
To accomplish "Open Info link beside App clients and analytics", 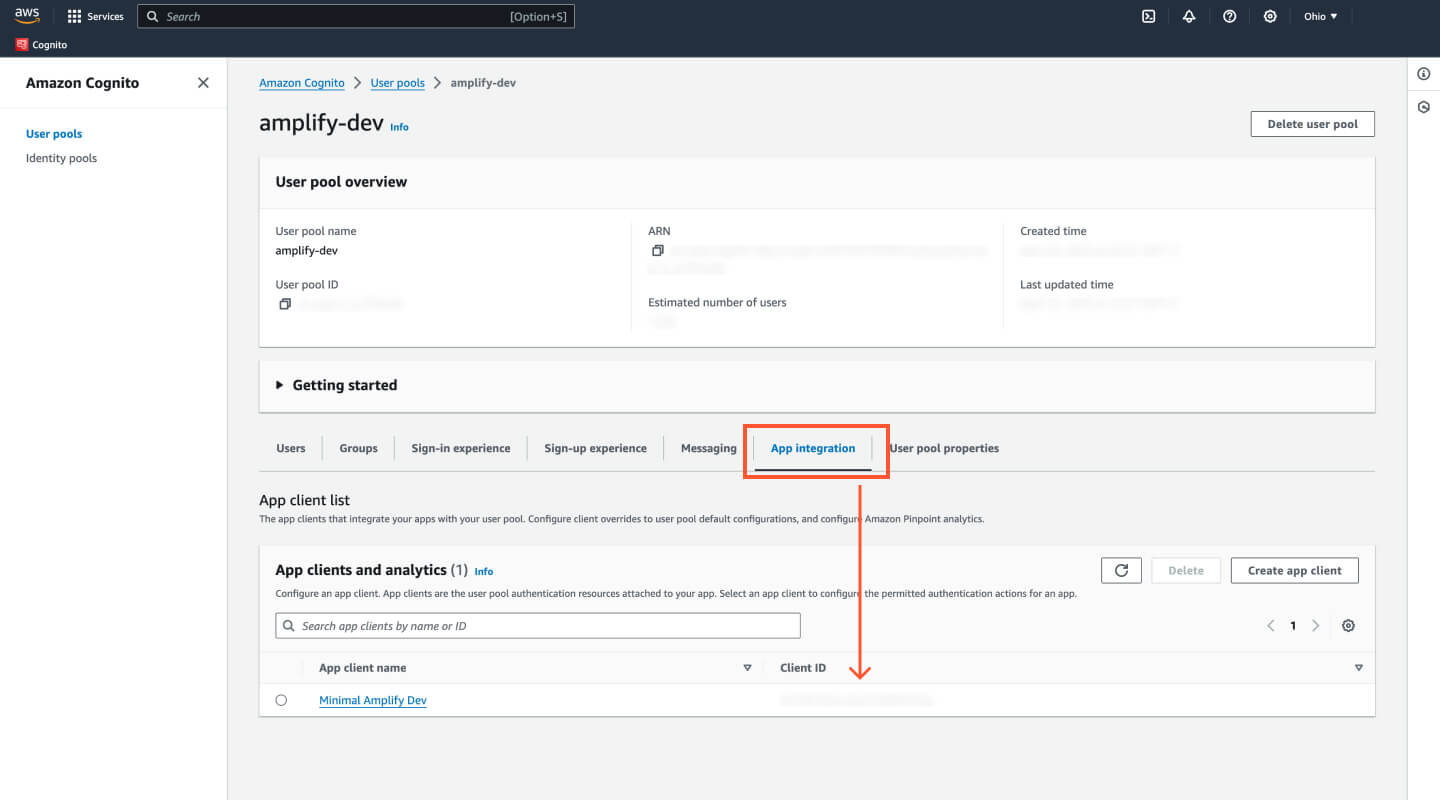I will coord(484,572).
